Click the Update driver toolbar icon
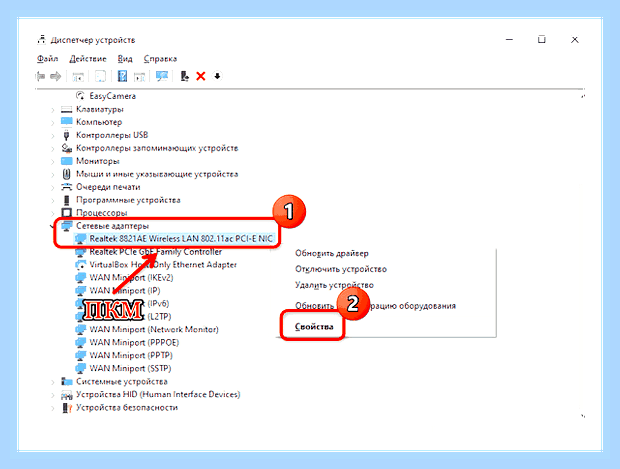 coord(184,76)
